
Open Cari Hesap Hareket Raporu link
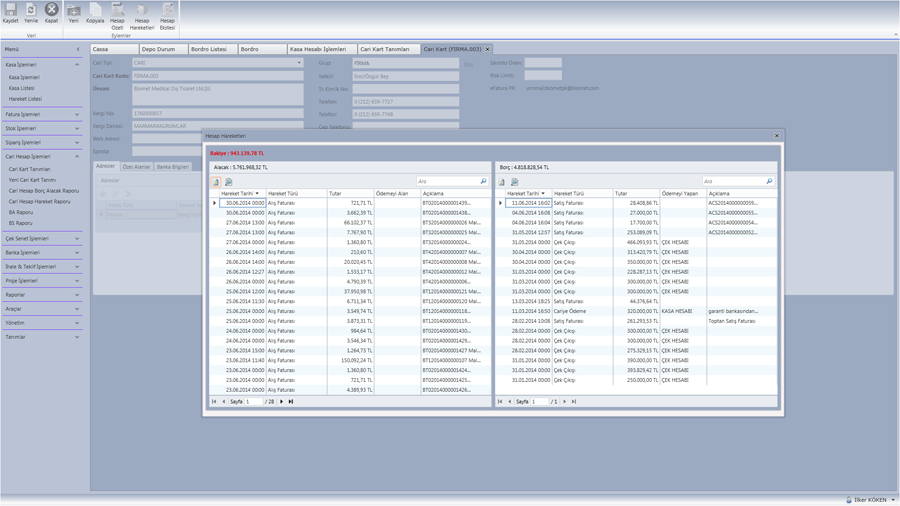[x=40, y=201]
